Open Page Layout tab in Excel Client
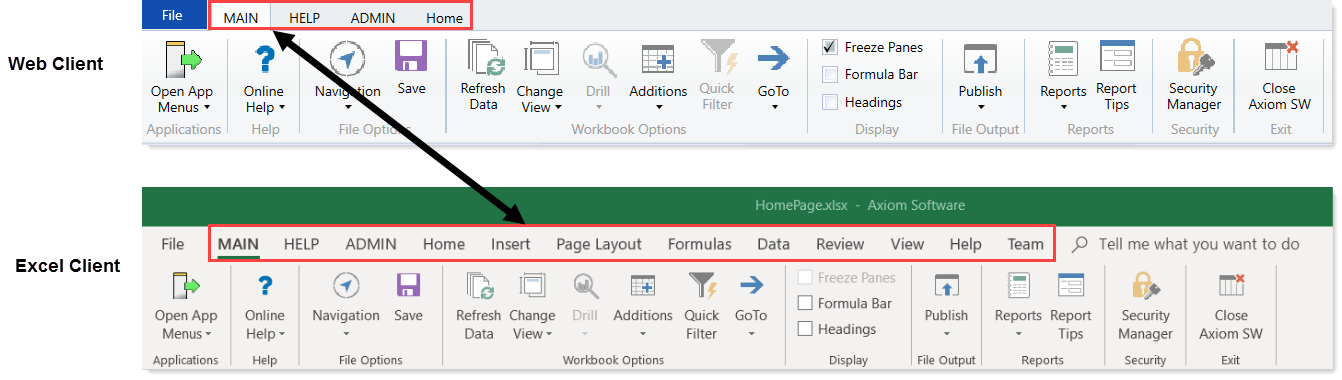The height and width of the screenshot is (380, 1342). tap(599, 244)
